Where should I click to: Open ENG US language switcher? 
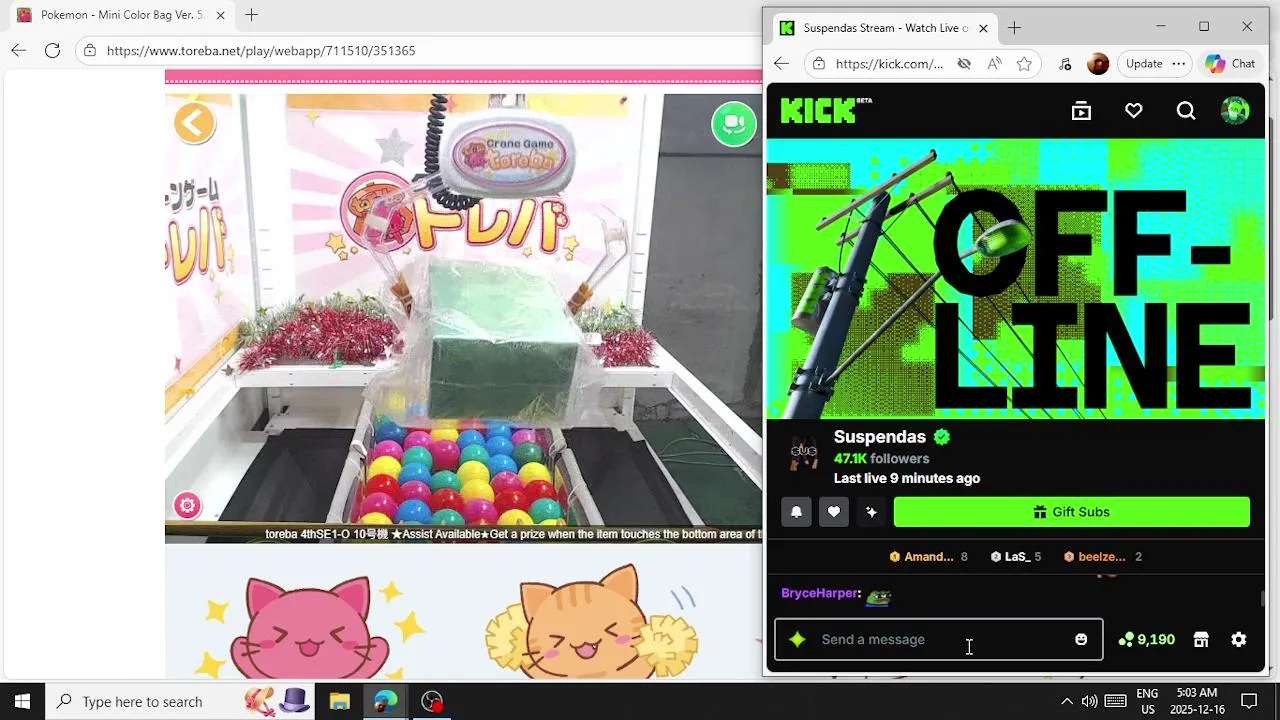click(x=1147, y=701)
